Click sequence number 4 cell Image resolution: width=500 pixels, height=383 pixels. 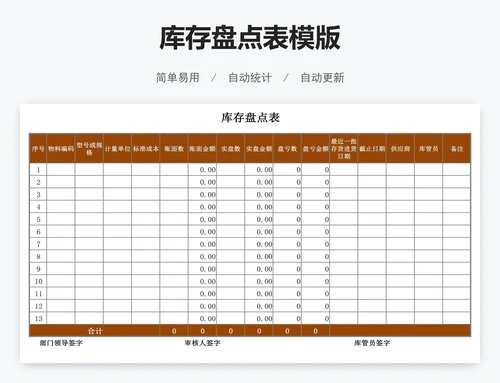[38, 207]
